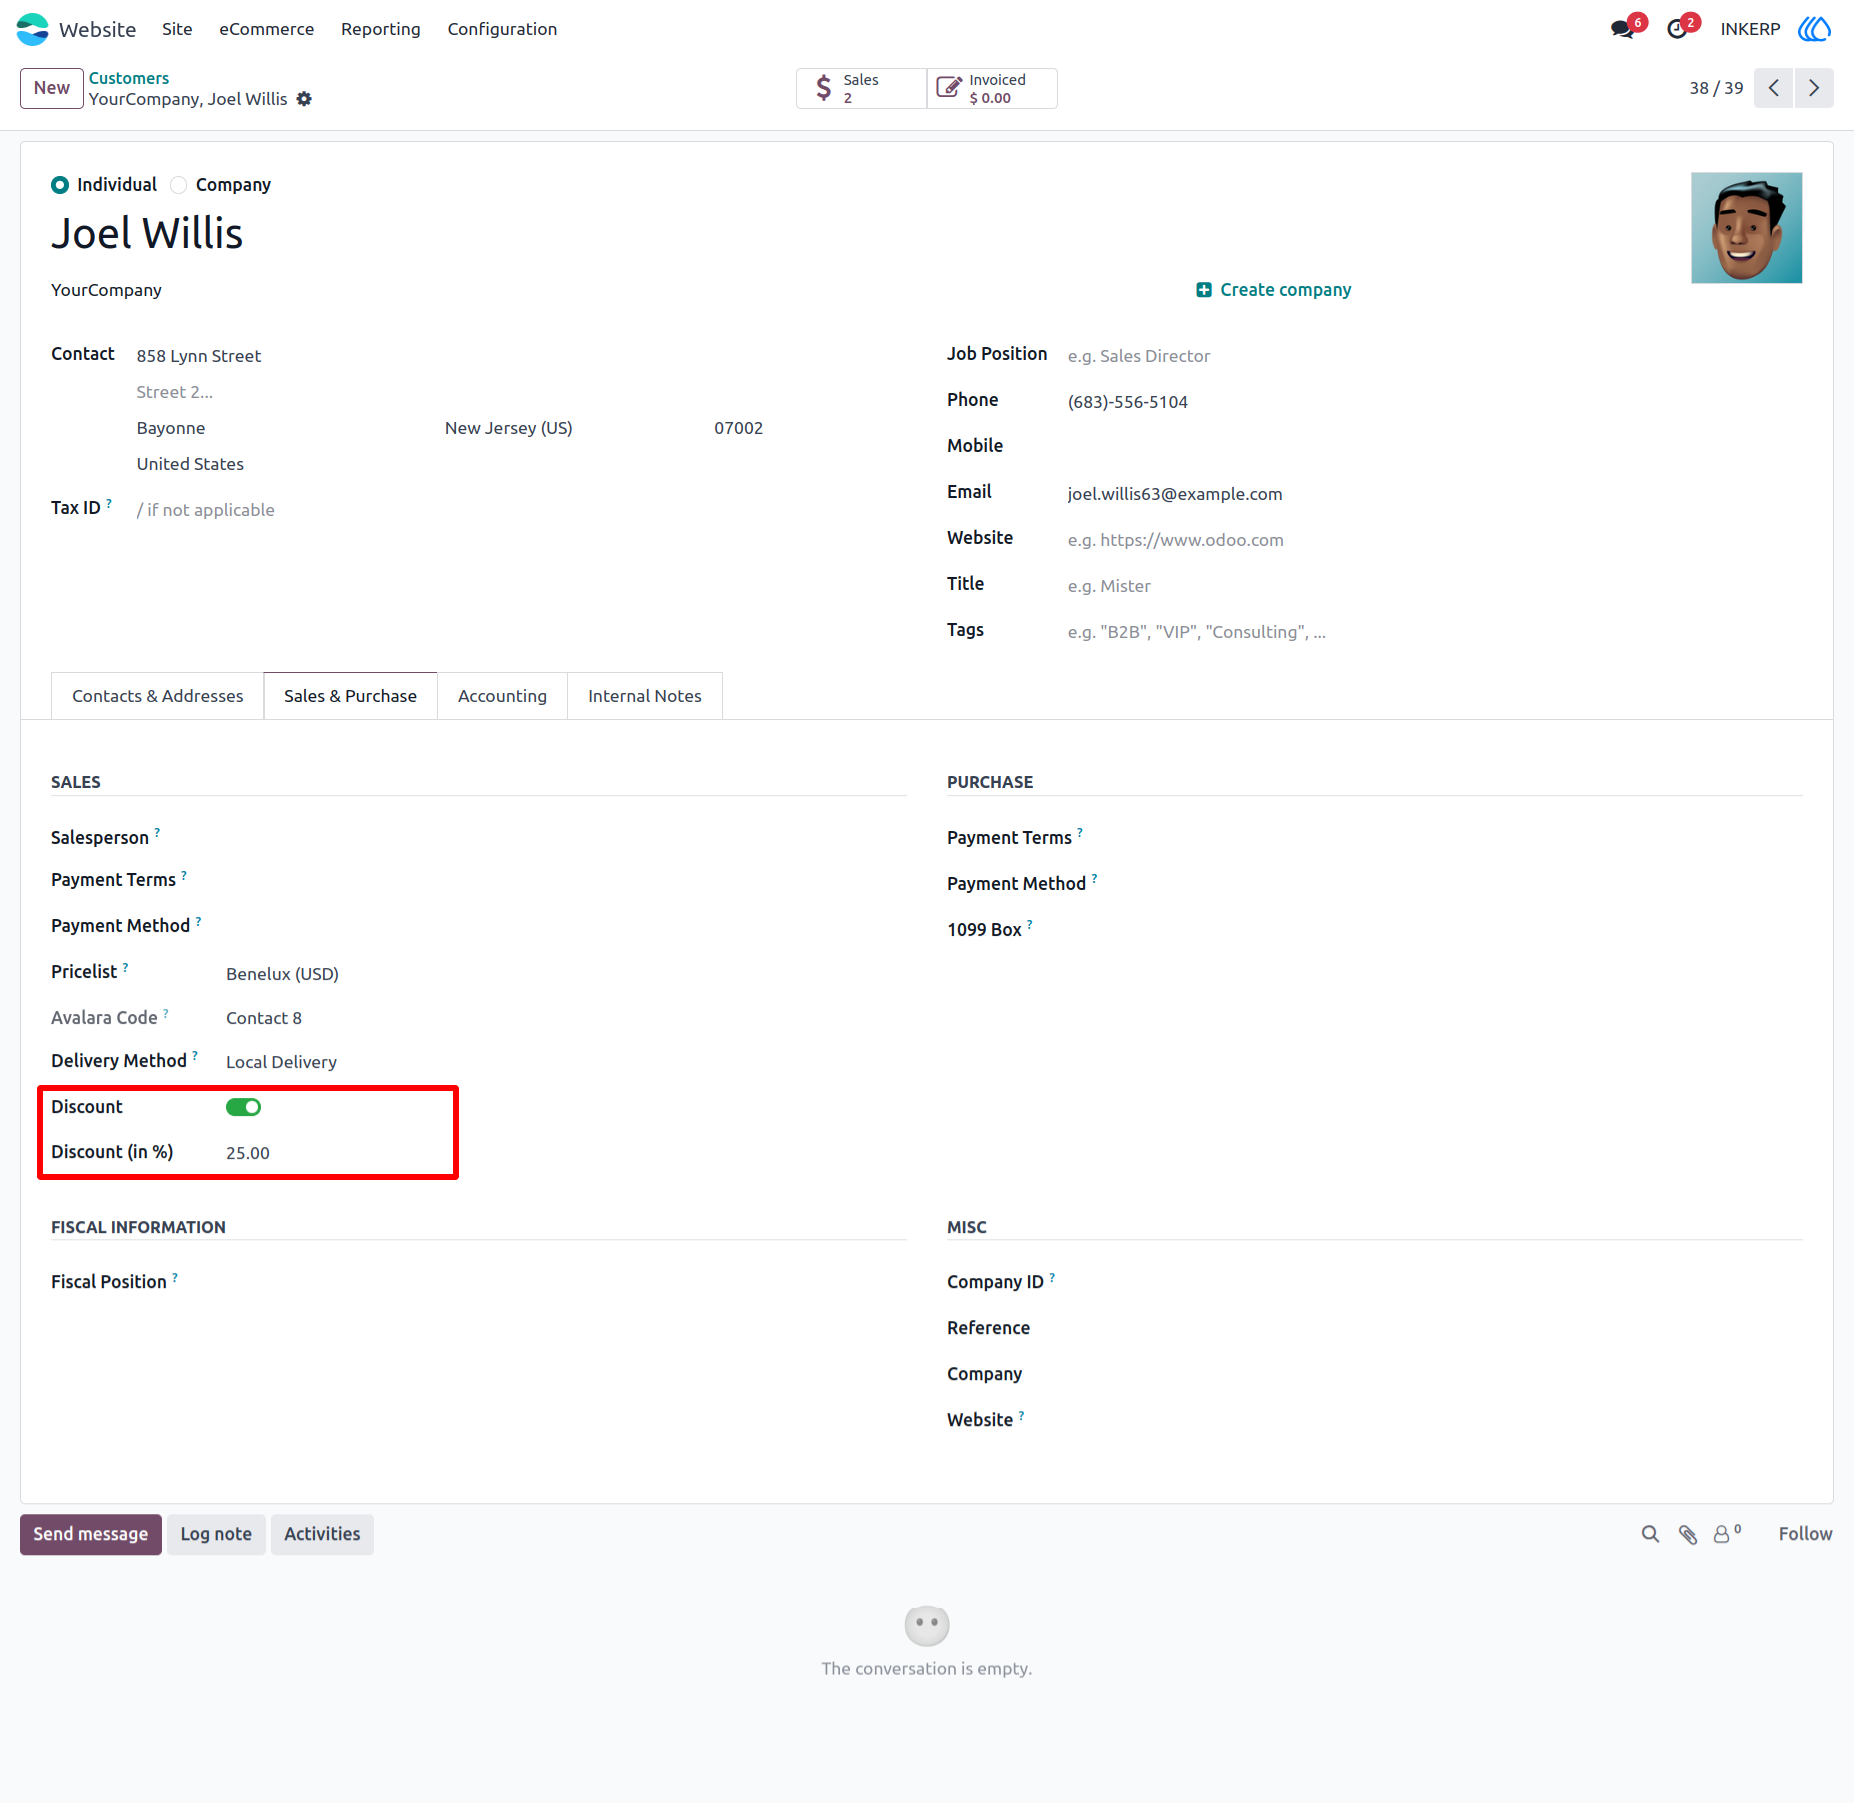Go to the previous record arrow

1773,88
